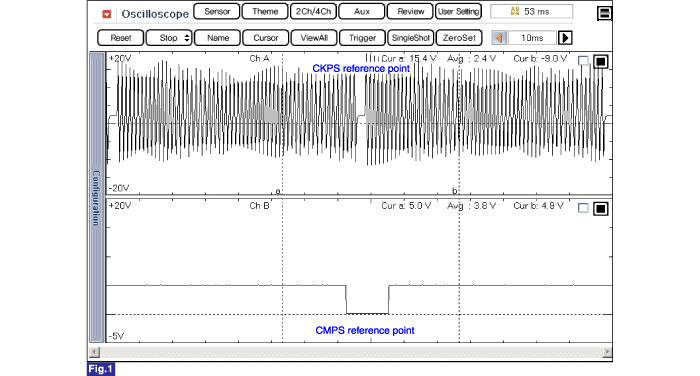This screenshot has width=700, height=376.
Task: Click the Cursor button
Action: click(266, 38)
